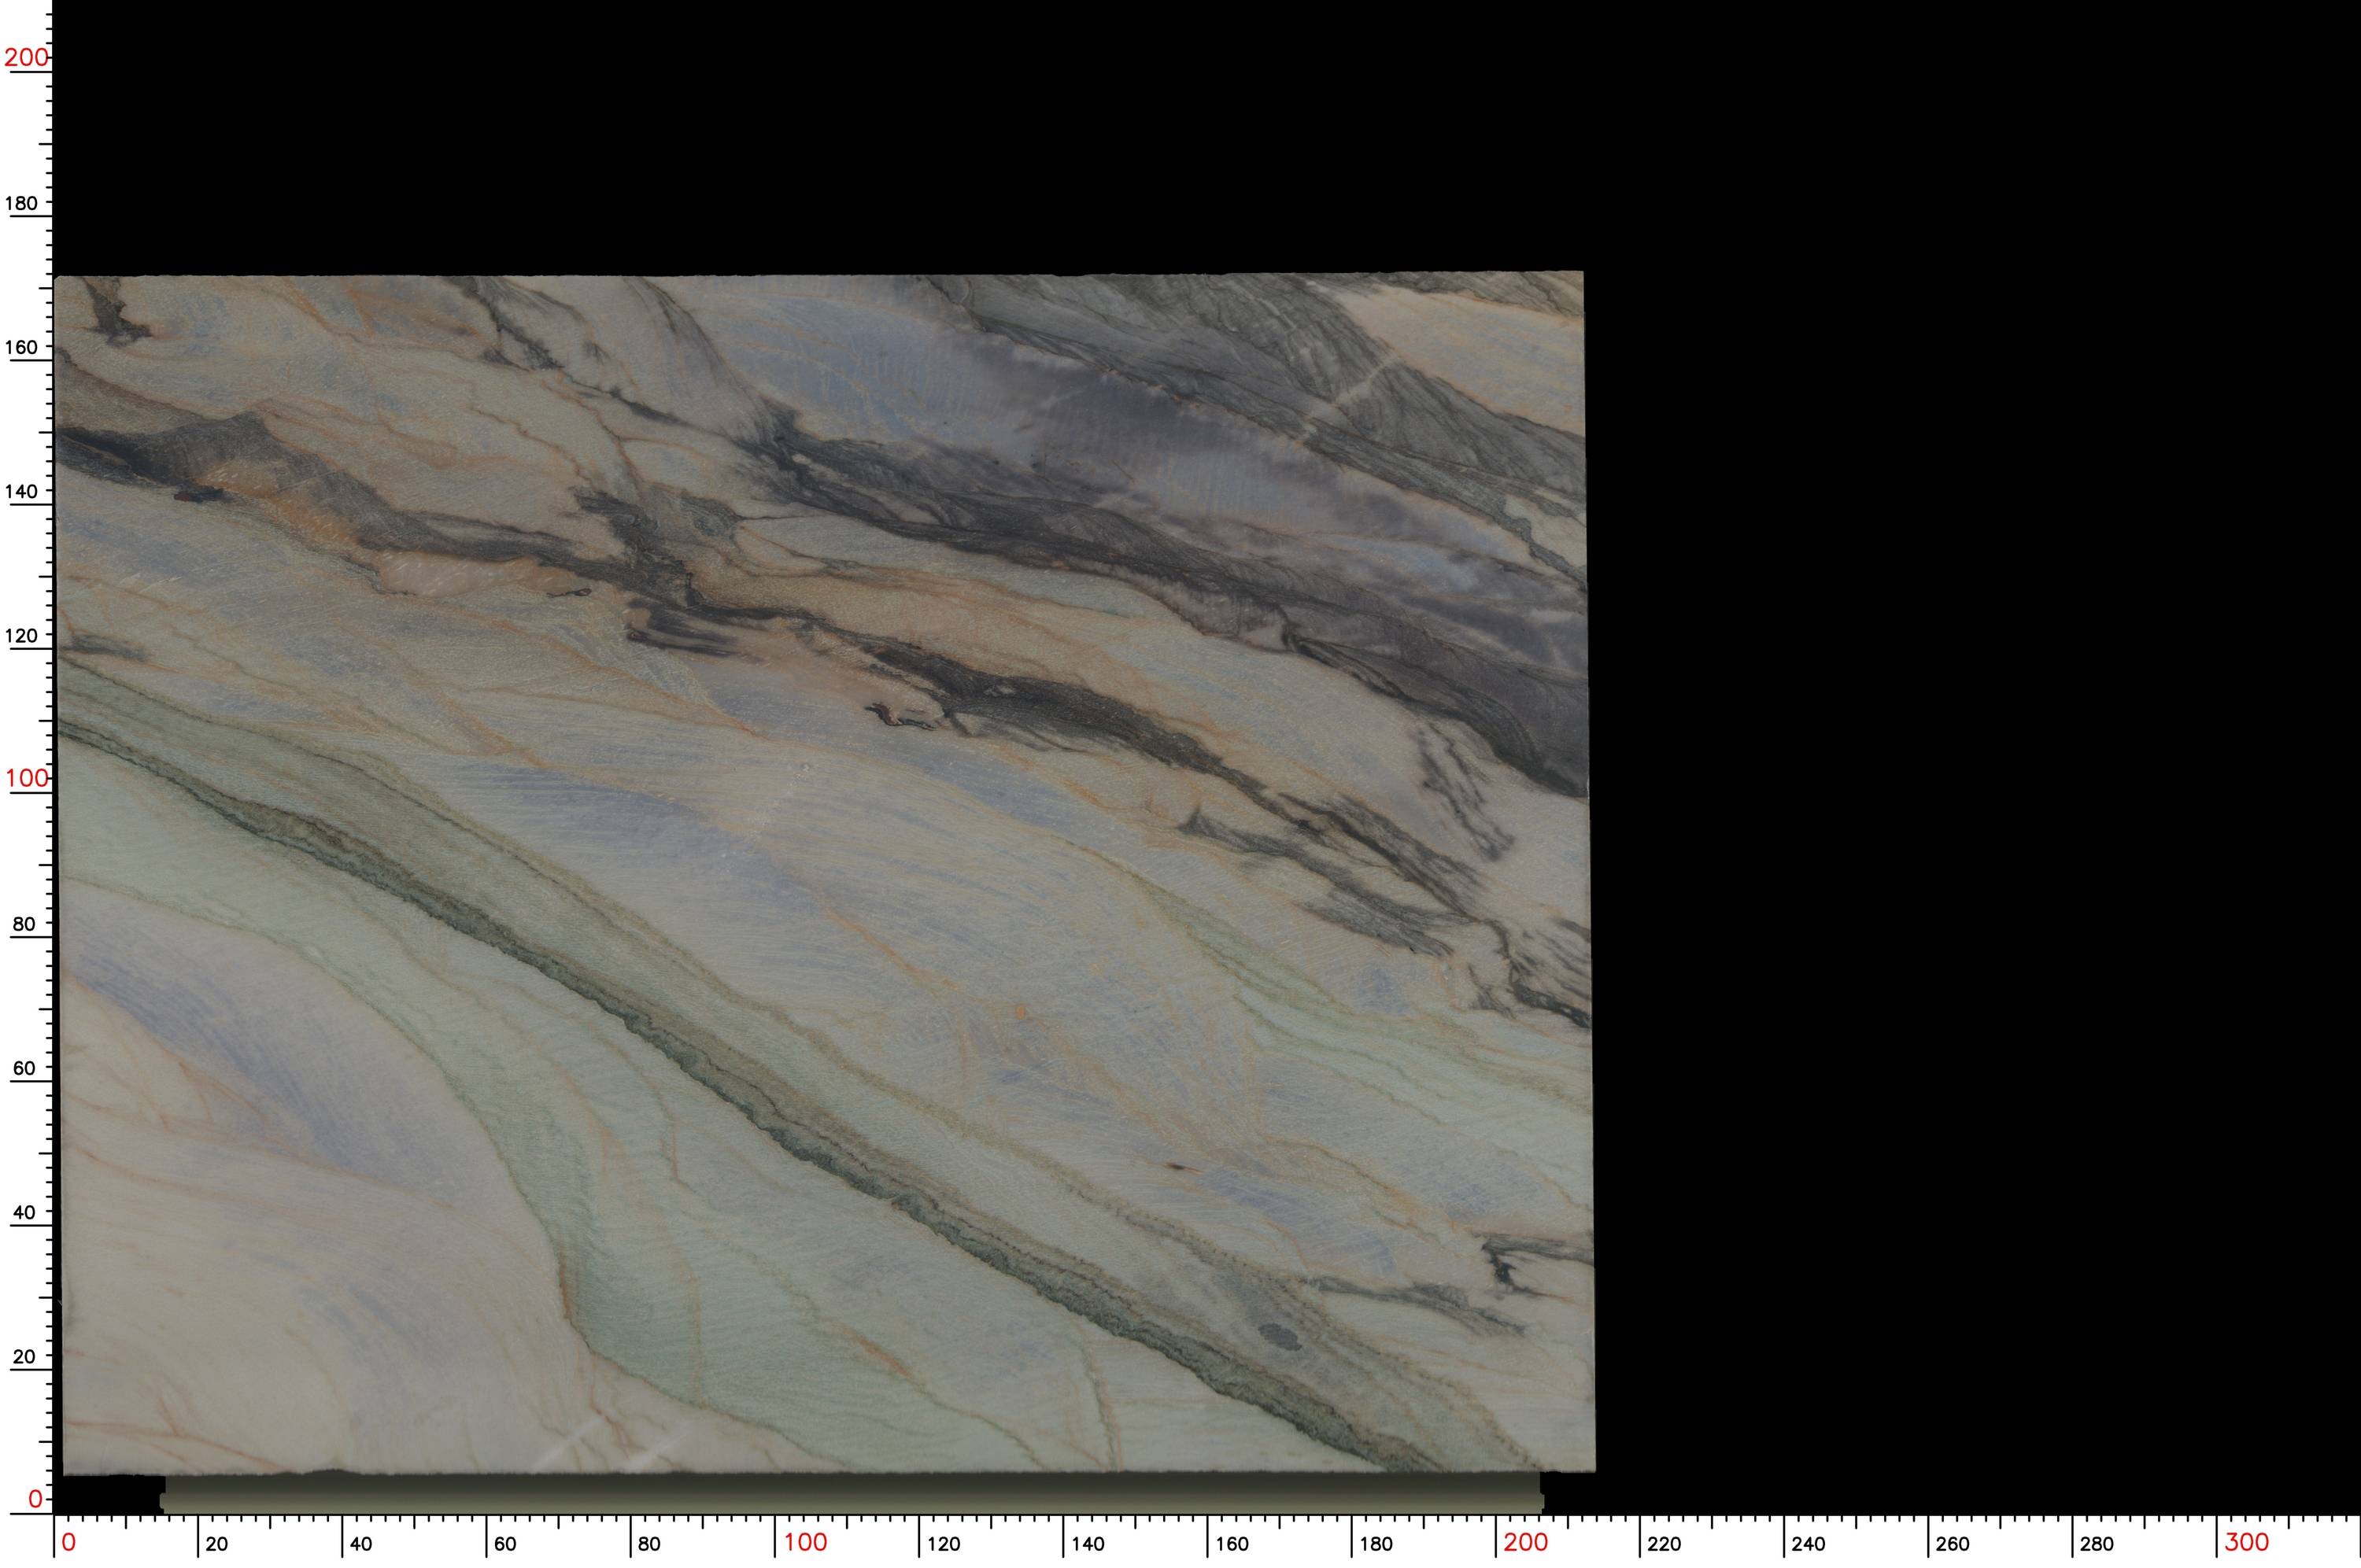Viewport: 2361px width, 1568px height.
Task: Select the 160 label on the horizontal ruler
Action: coord(1232,1544)
